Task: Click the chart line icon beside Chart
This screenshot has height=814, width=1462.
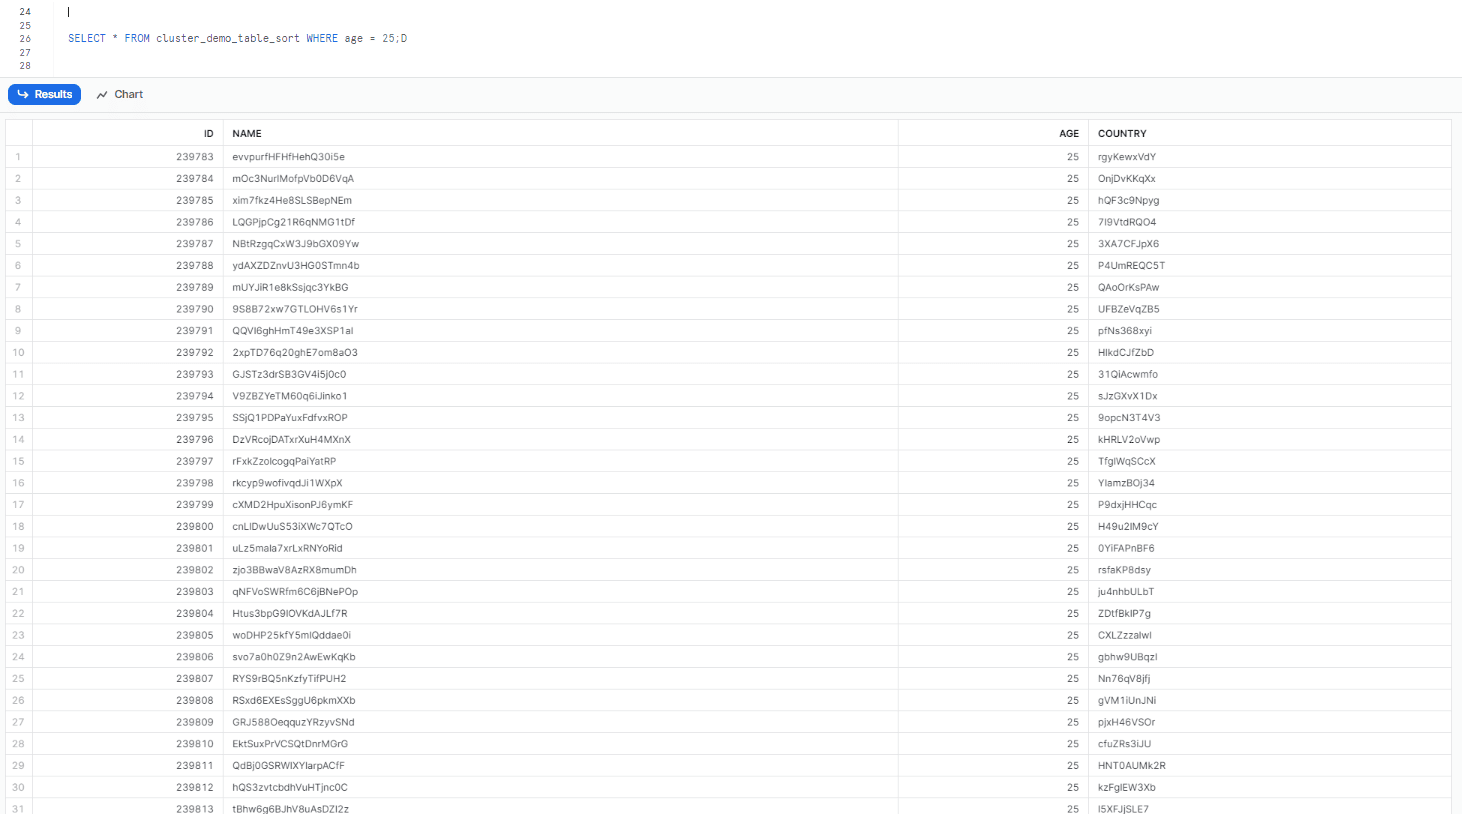Action: [102, 95]
